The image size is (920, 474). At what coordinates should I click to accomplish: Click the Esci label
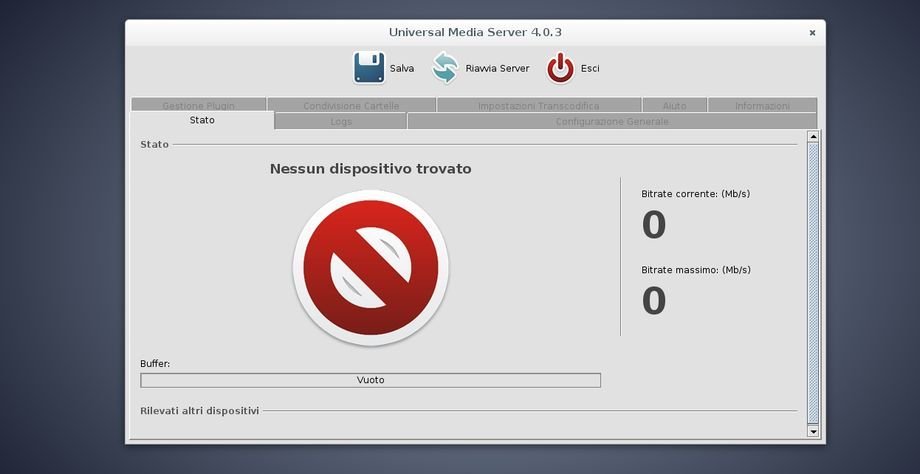point(590,69)
